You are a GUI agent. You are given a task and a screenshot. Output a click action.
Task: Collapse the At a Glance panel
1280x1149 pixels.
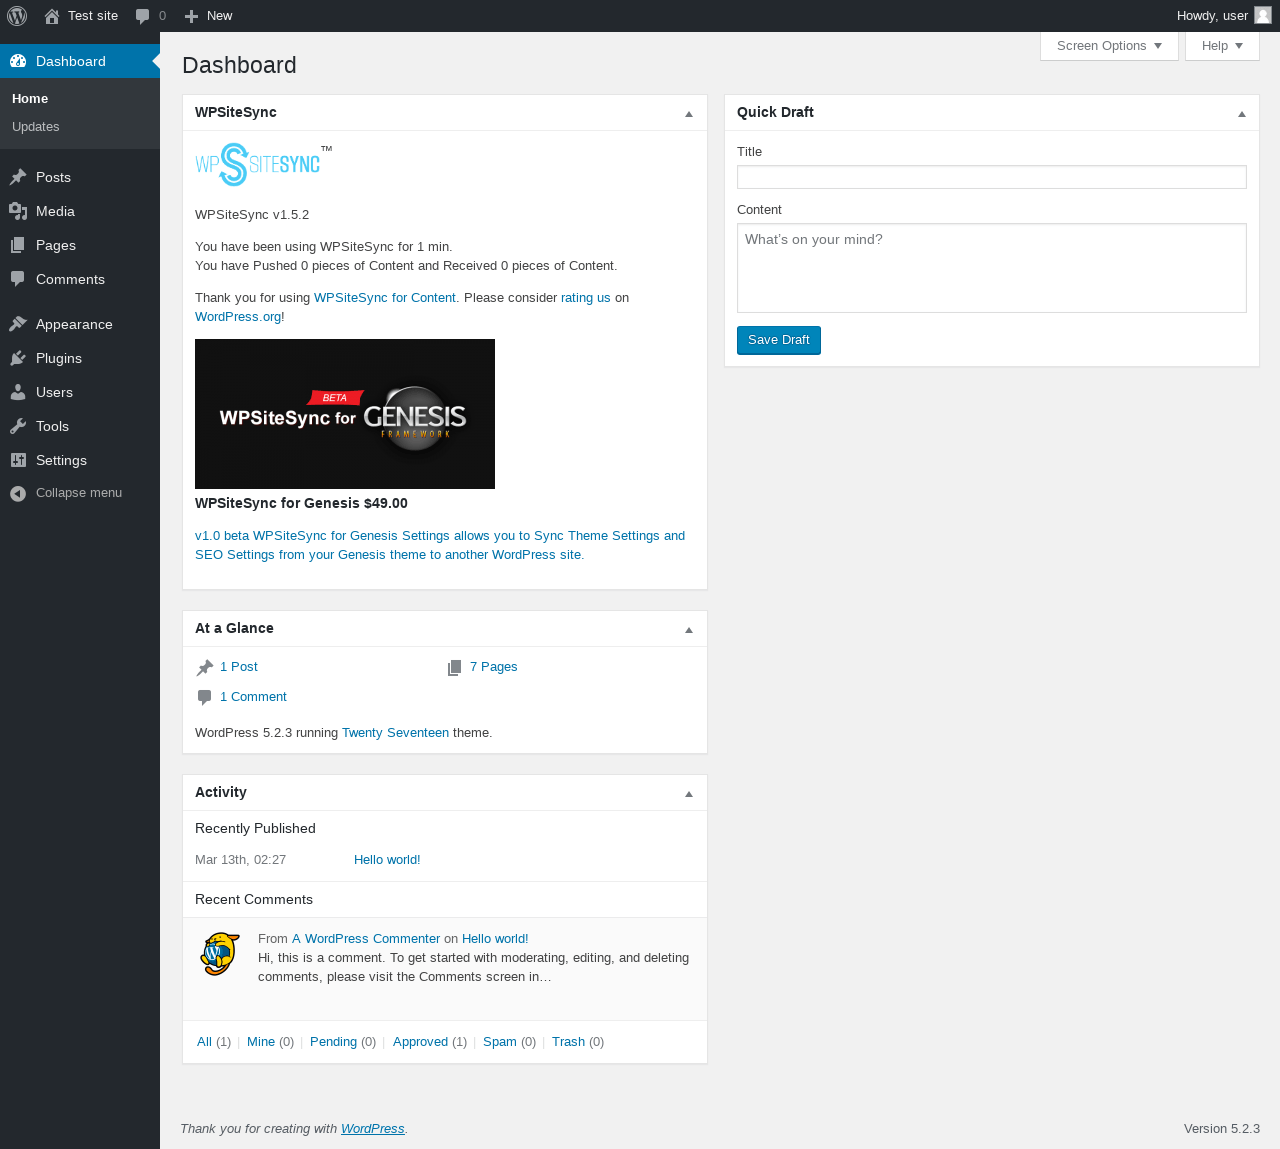pyautogui.click(x=689, y=630)
